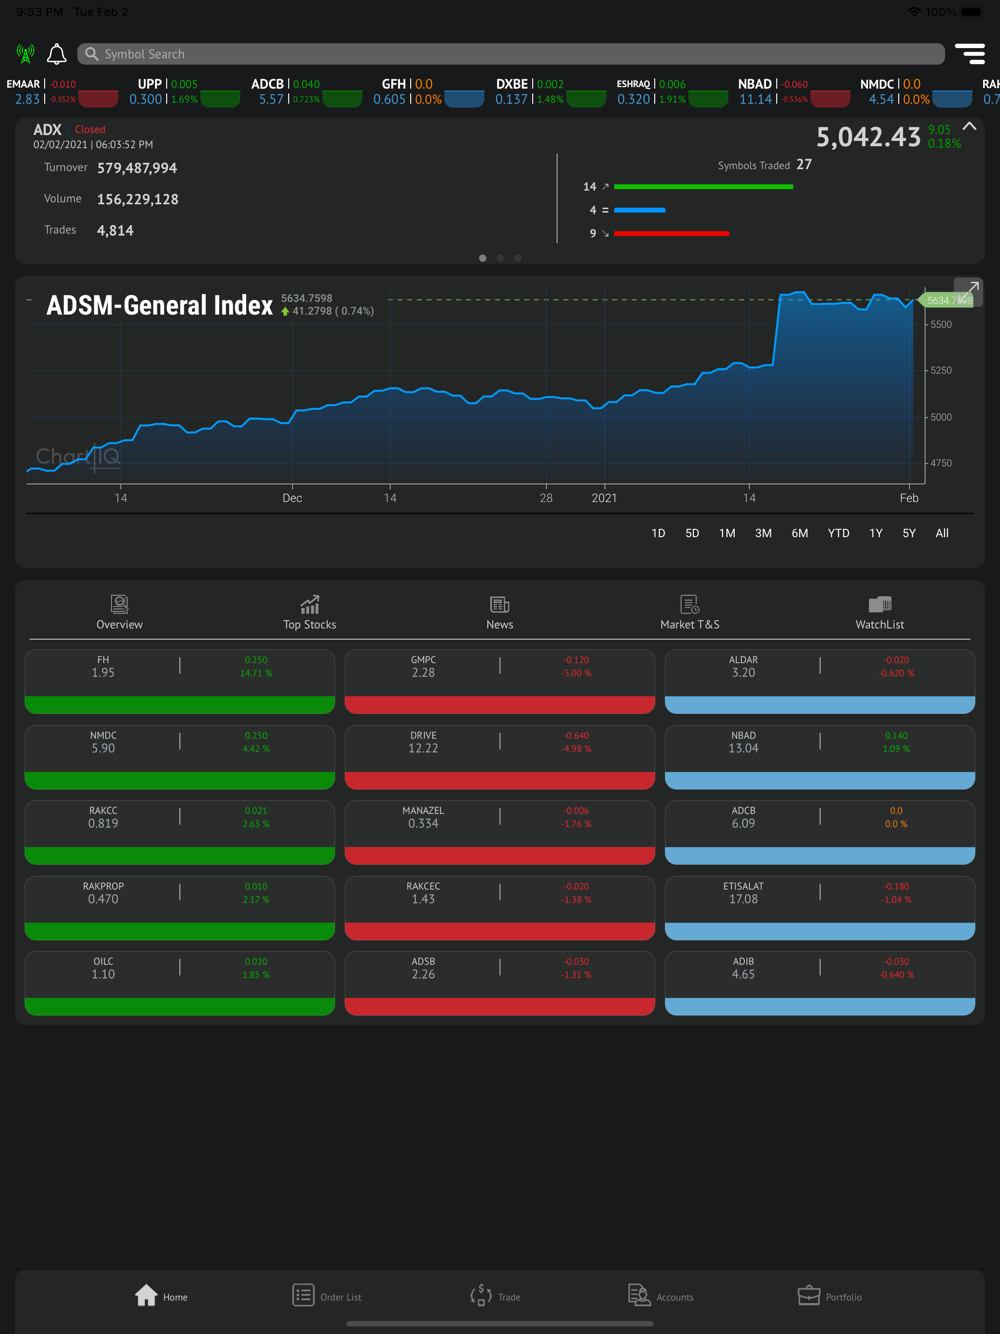
Task: Open Order List label in bottom bar
Action: point(341,1297)
